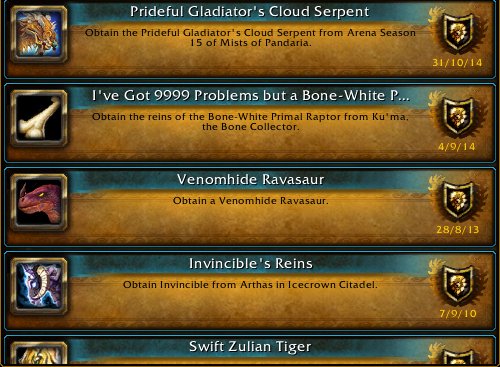Select the Swift Zulian Tiger title
500x367 pixels.
pos(250,347)
